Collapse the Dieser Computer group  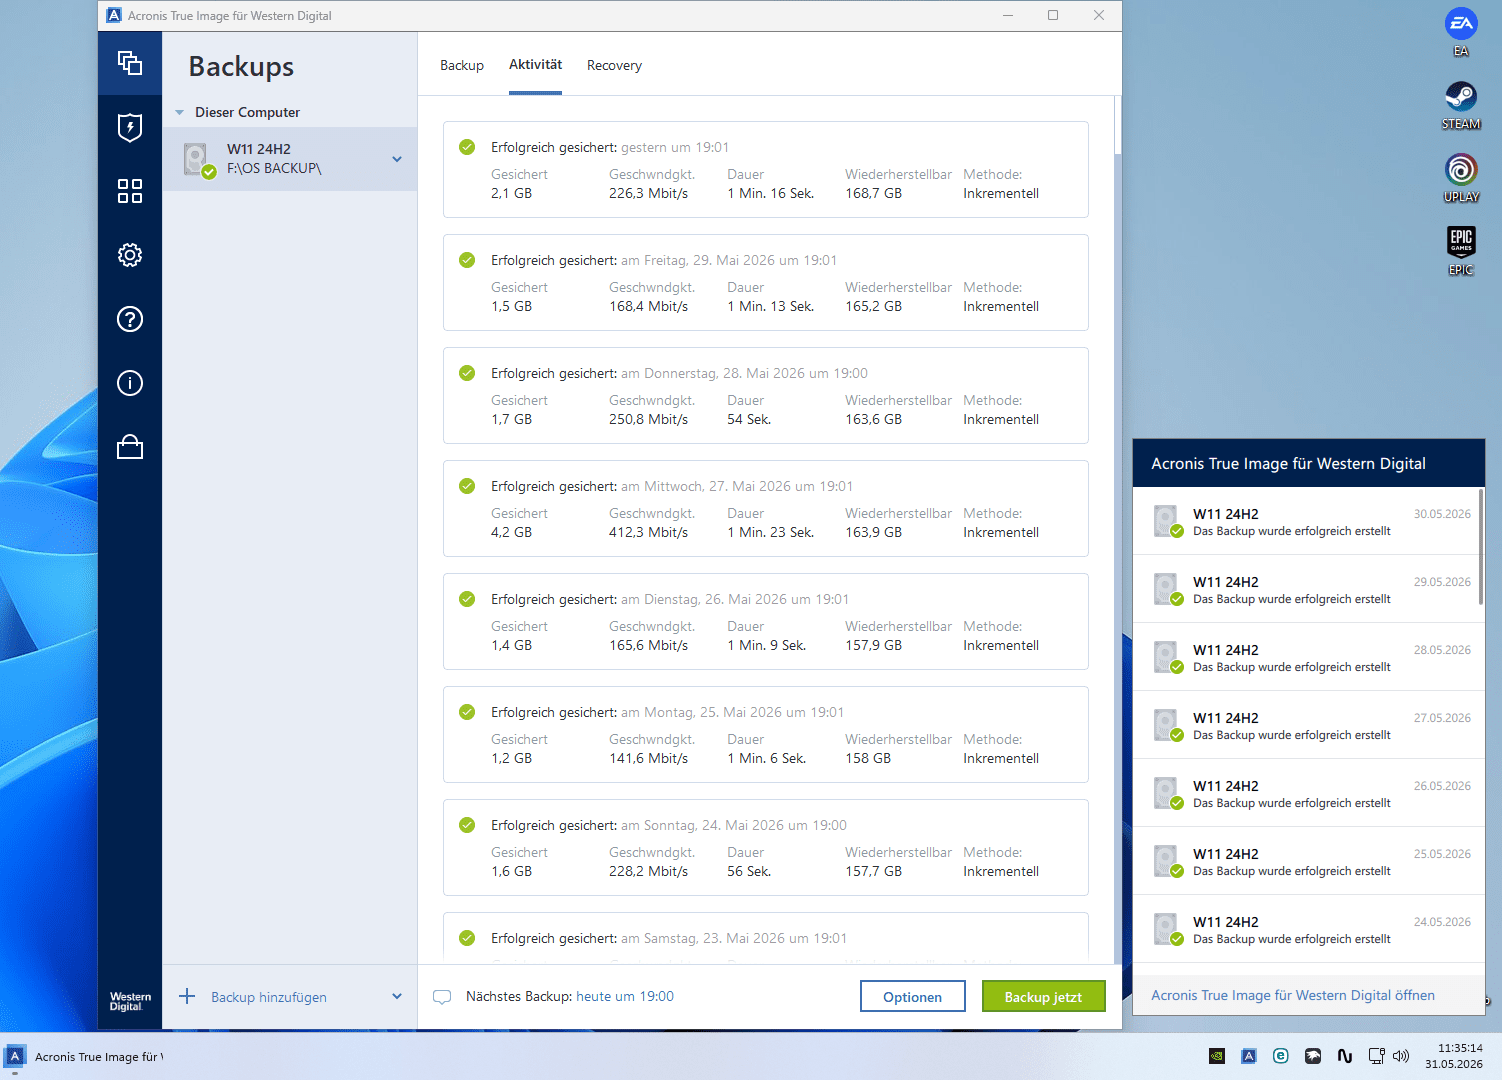tap(180, 113)
